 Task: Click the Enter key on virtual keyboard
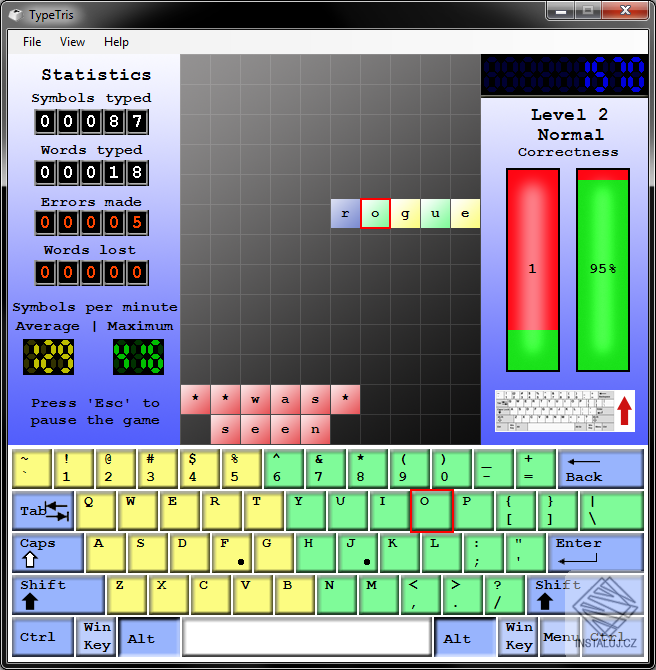[595, 552]
